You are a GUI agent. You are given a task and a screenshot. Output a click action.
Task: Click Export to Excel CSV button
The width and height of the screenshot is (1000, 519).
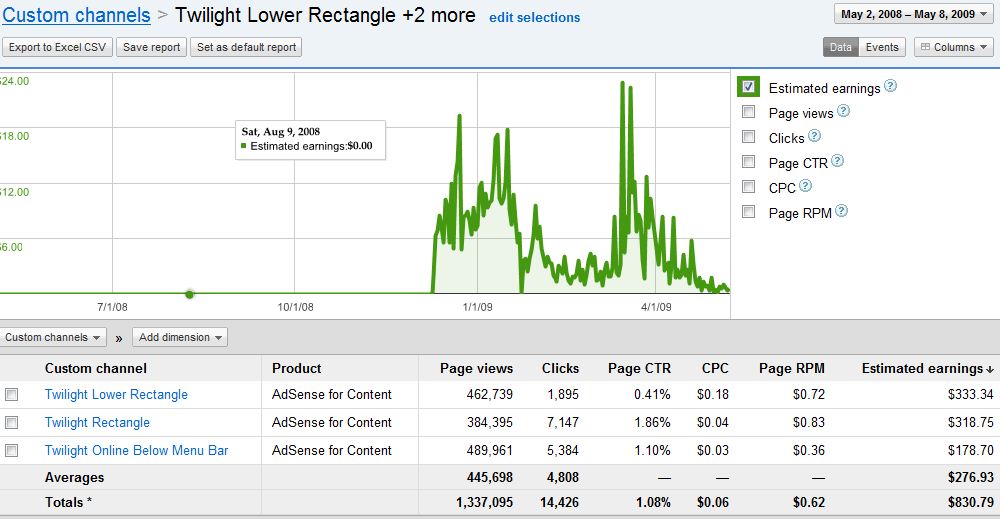57,47
